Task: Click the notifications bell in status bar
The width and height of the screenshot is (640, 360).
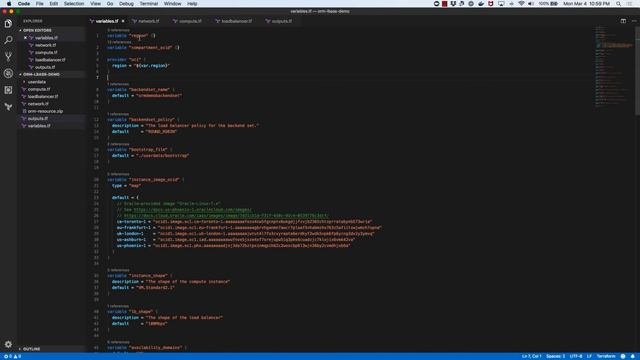Action: (632, 356)
